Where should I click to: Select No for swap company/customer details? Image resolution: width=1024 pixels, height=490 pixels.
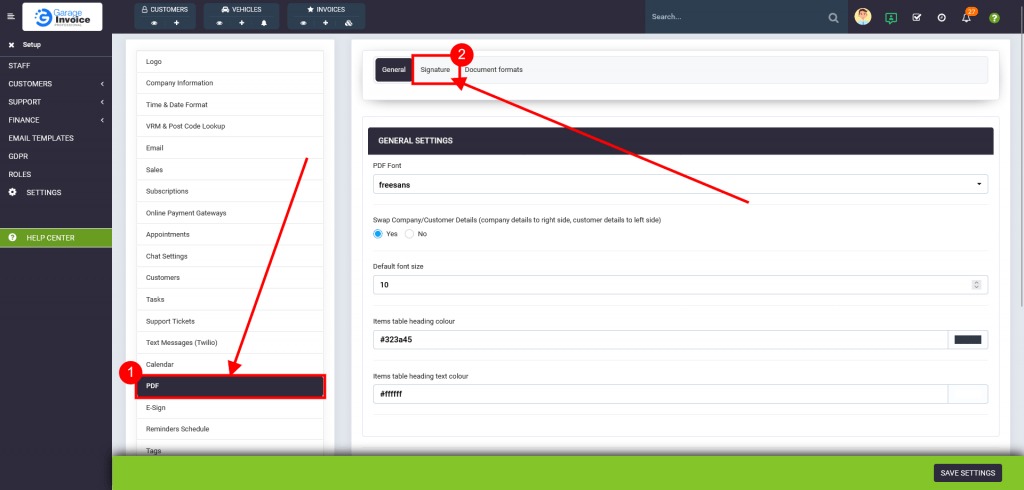(x=410, y=233)
